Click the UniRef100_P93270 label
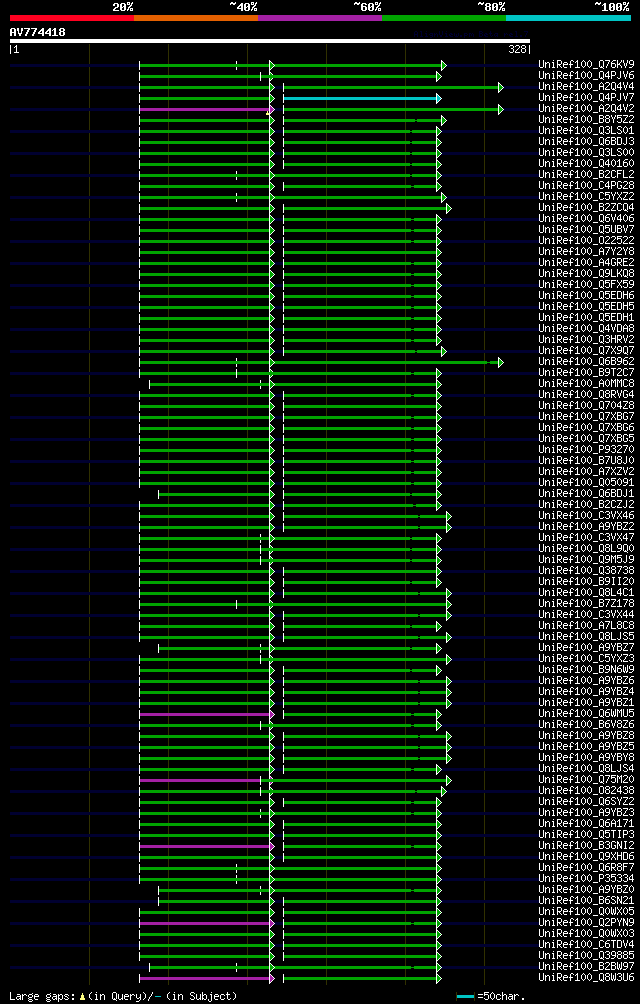The height and width of the screenshot is (1004, 640). tap(586, 449)
